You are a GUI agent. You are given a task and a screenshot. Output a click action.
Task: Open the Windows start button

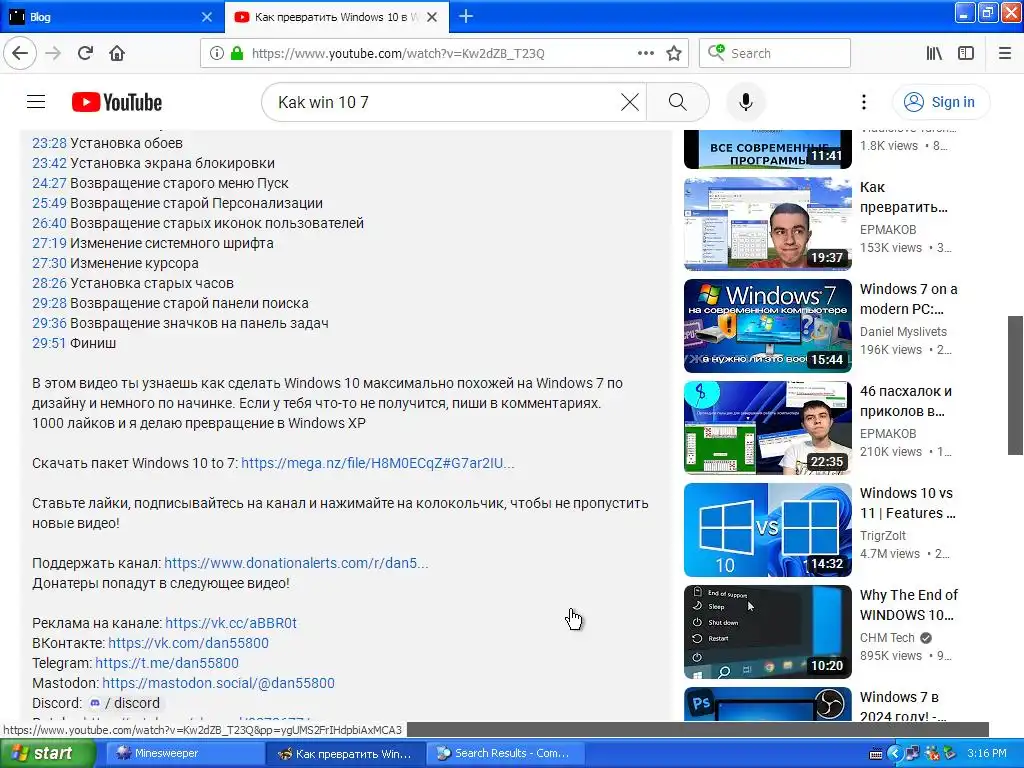[x=47, y=753]
